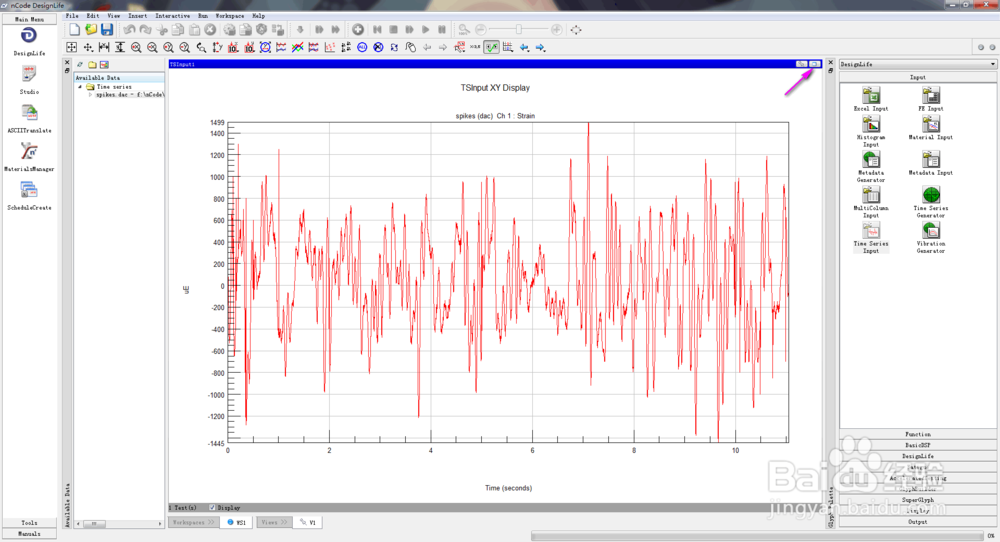Click the Available Data horizontal scrollbar thumb
The image size is (1000, 542).
pos(94,524)
